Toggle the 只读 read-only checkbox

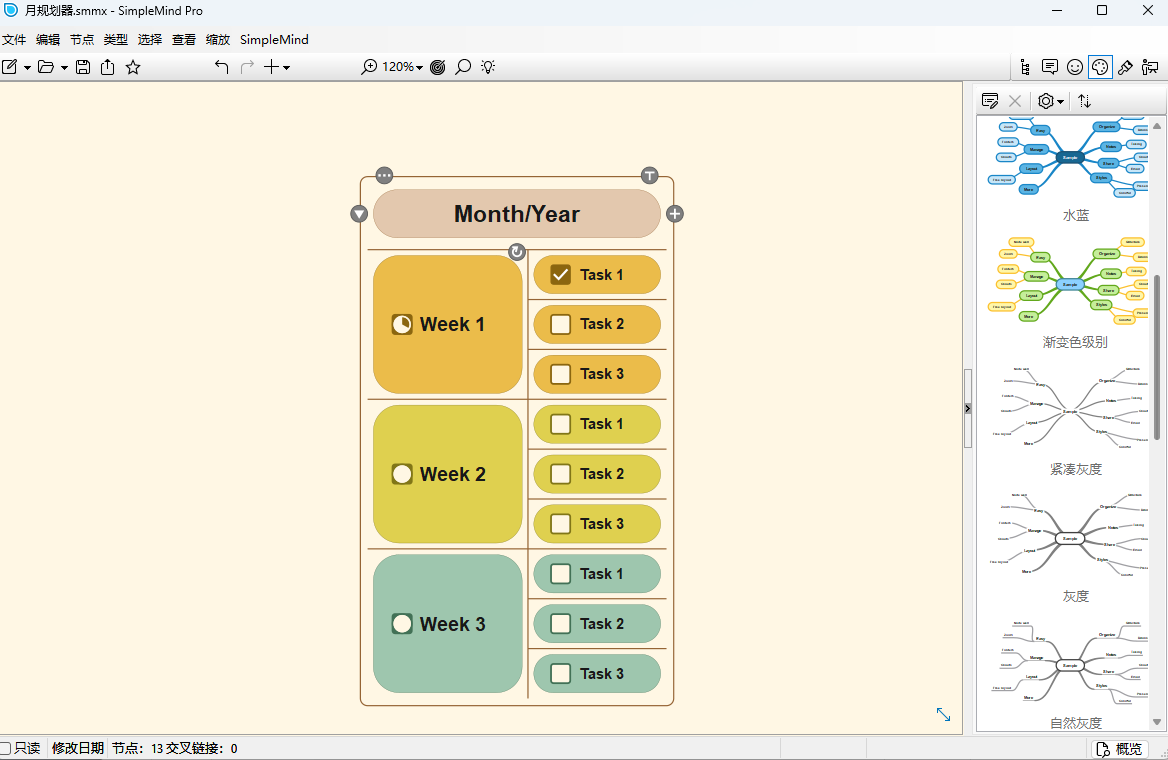coord(6,748)
